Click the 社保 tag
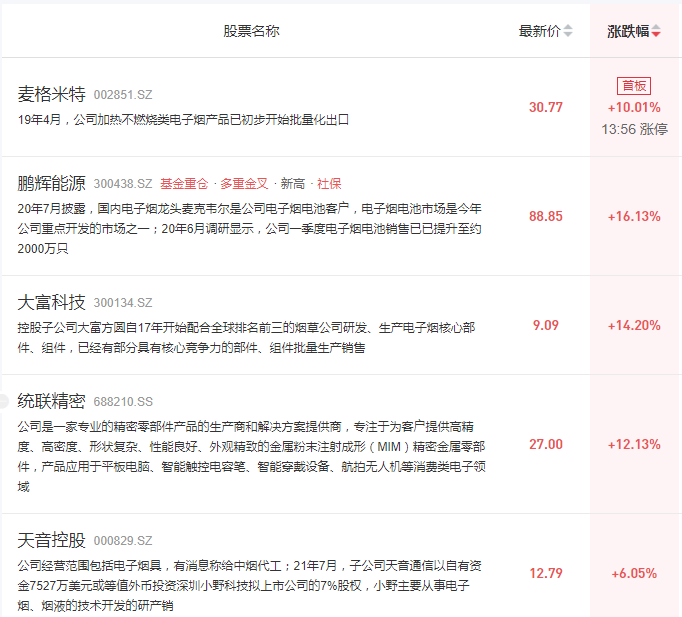The image size is (682, 617). (x=329, y=184)
